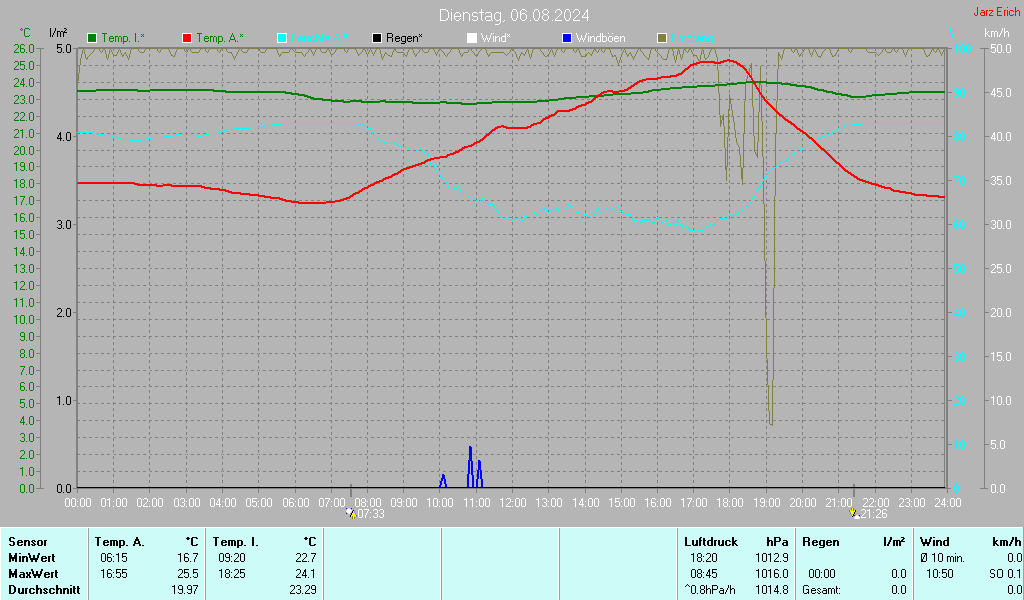Click the green Temp. I. legend square
This screenshot has height=600, width=1024.
[93, 38]
